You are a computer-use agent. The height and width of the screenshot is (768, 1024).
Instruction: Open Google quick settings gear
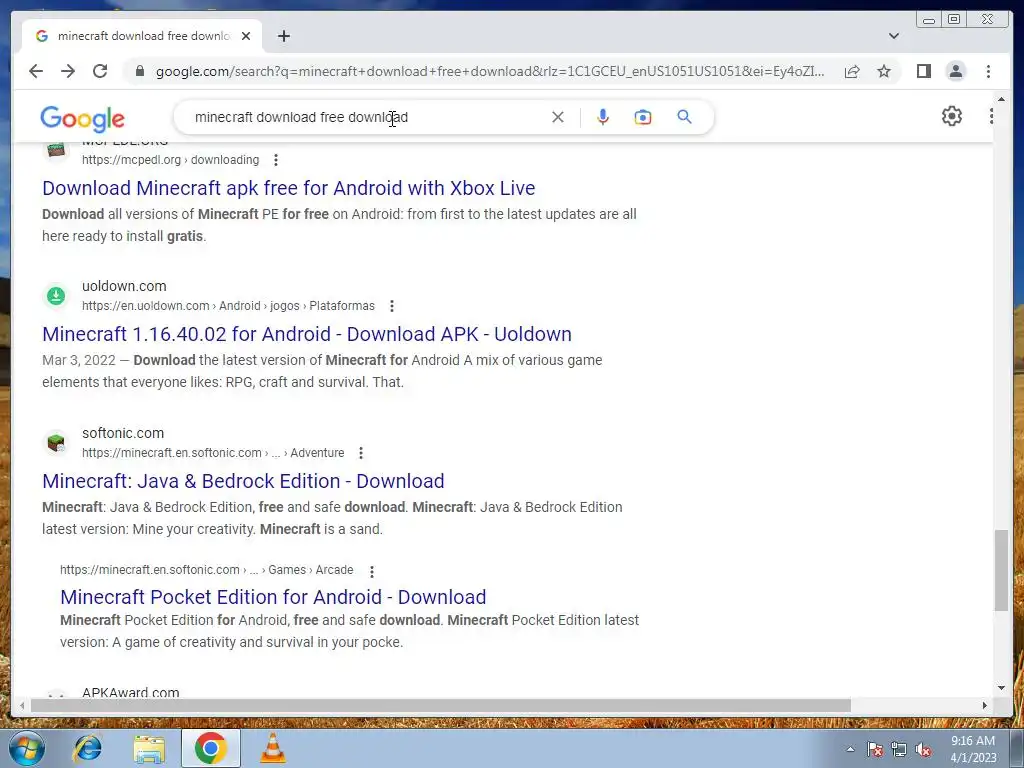(952, 116)
